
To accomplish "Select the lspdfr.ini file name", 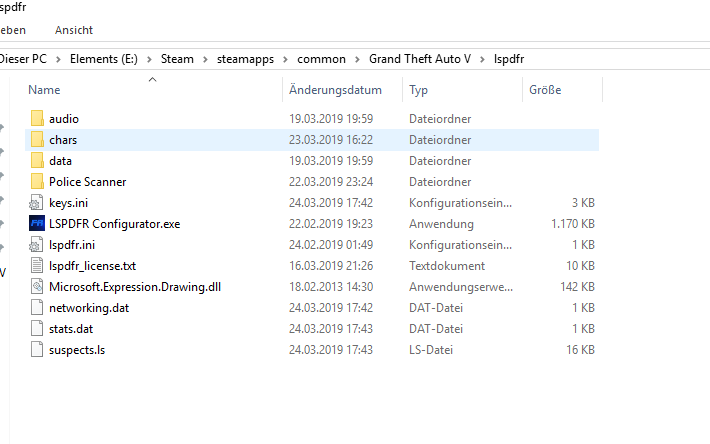I will 72,245.
